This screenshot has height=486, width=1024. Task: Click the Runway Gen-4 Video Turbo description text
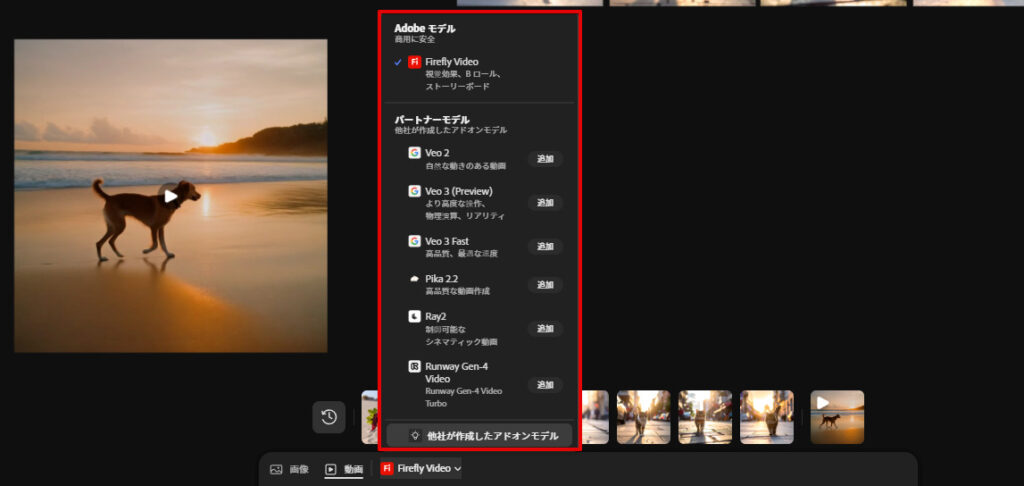[464, 397]
